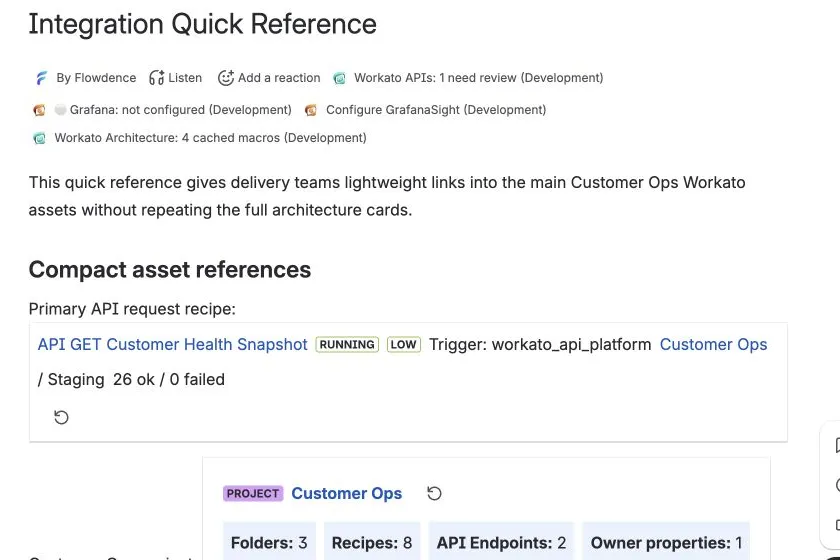The height and width of the screenshot is (560, 840).
Task: Open the Customer Ops project title link
Action: pyautogui.click(x=347, y=493)
